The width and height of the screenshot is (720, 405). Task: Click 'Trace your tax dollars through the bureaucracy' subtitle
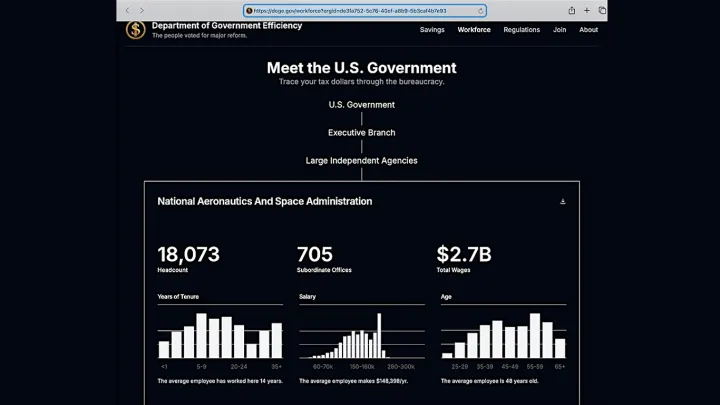click(x=362, y=82)
